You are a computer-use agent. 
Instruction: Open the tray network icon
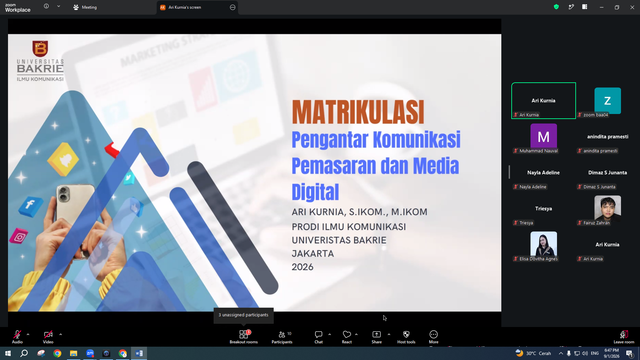pos(577,353)
